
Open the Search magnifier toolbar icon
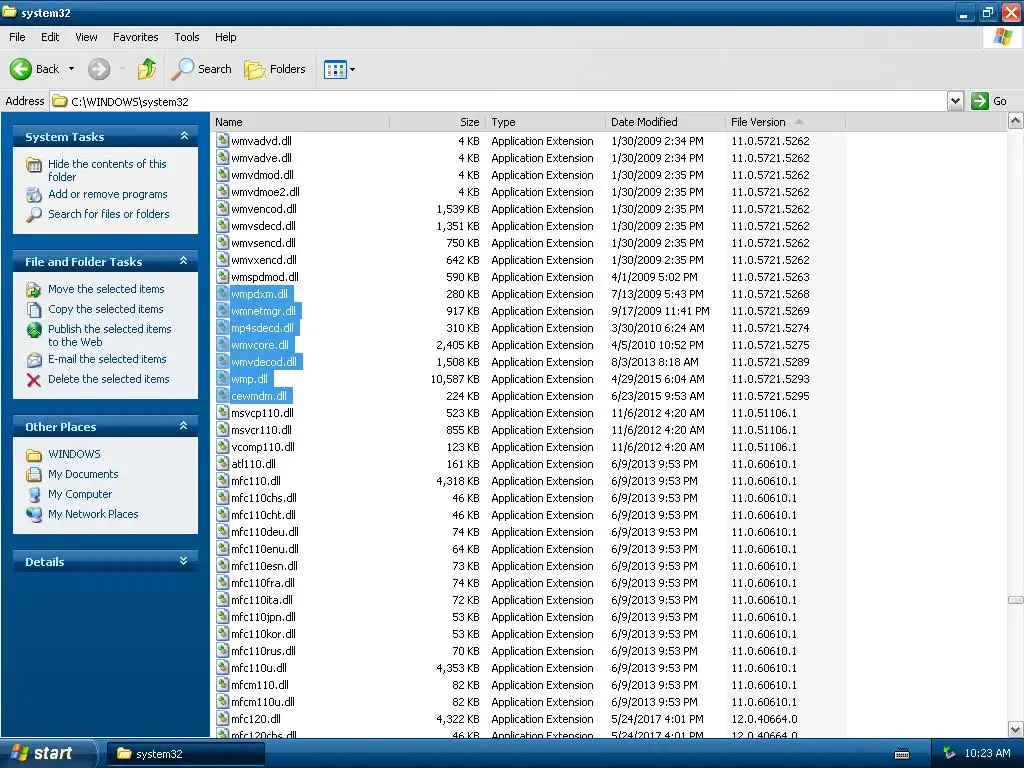[x=182, y=69]
